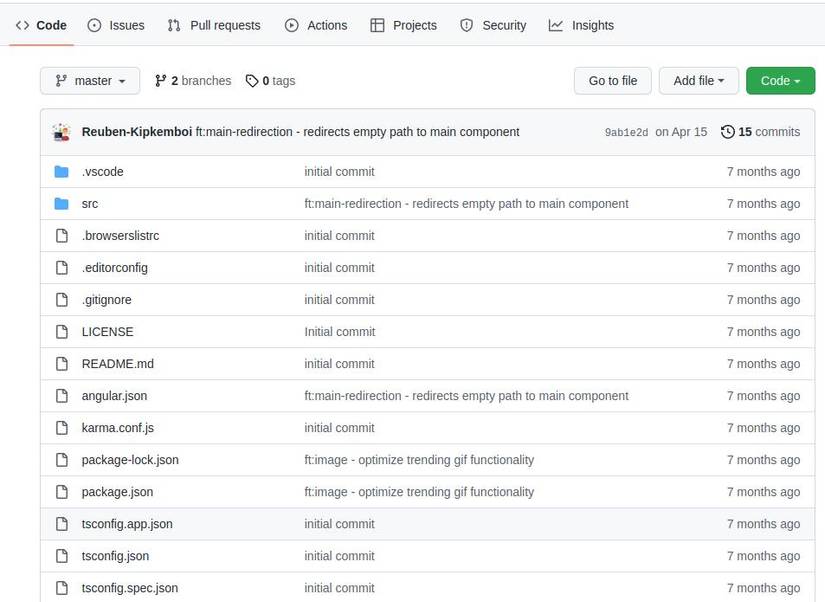The width and height of the screenshot is (825, 602).
Task: Select the Projects tab
Action: pyautogui.click(x=404, y=25)
